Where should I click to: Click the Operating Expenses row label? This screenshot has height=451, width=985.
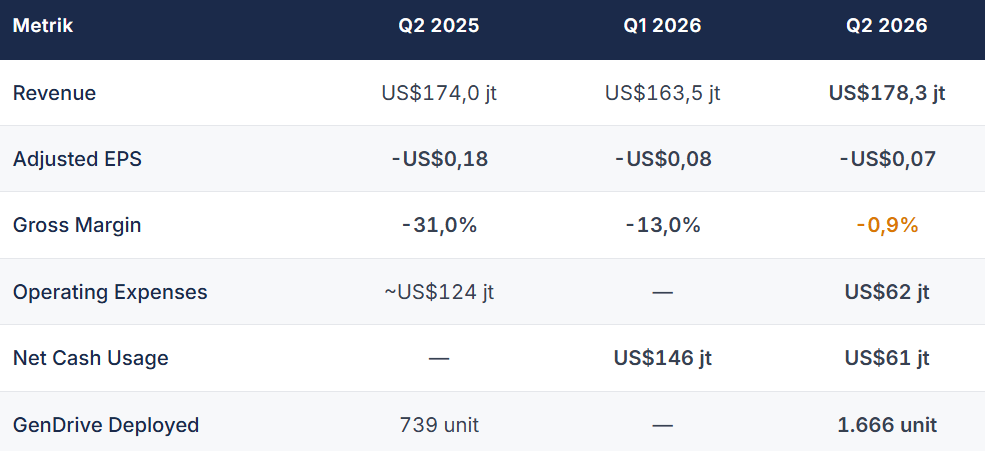110,292
